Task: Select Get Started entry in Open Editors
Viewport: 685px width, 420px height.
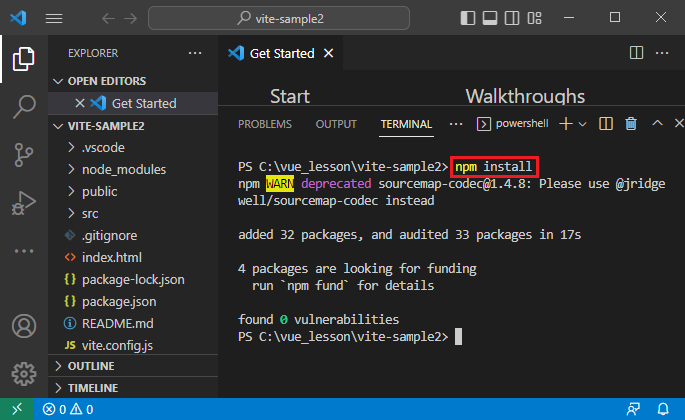Action: pyautogui.click(x=133, y=103)
